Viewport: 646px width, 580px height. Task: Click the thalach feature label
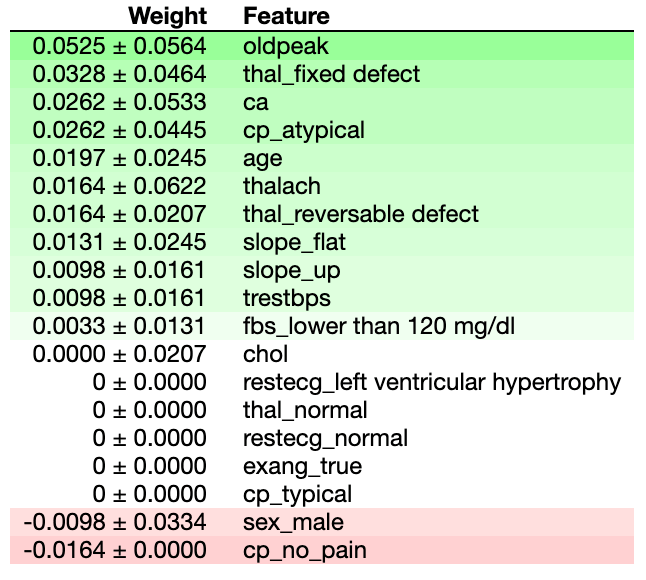click(282, 186)
